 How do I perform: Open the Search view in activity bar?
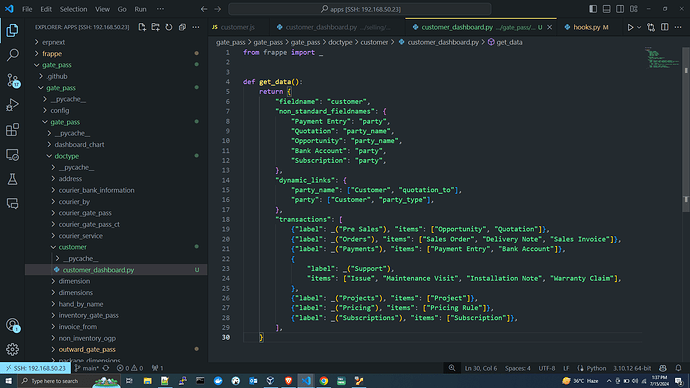[x=12, y=55]
